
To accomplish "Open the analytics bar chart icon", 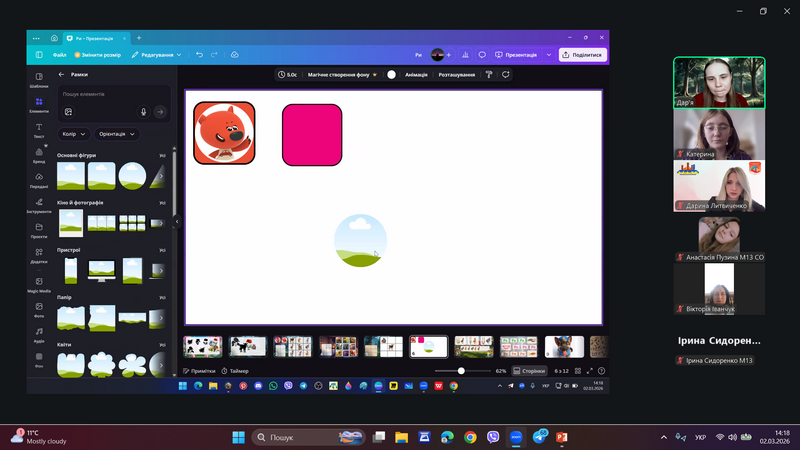I will tap(466, 55).
